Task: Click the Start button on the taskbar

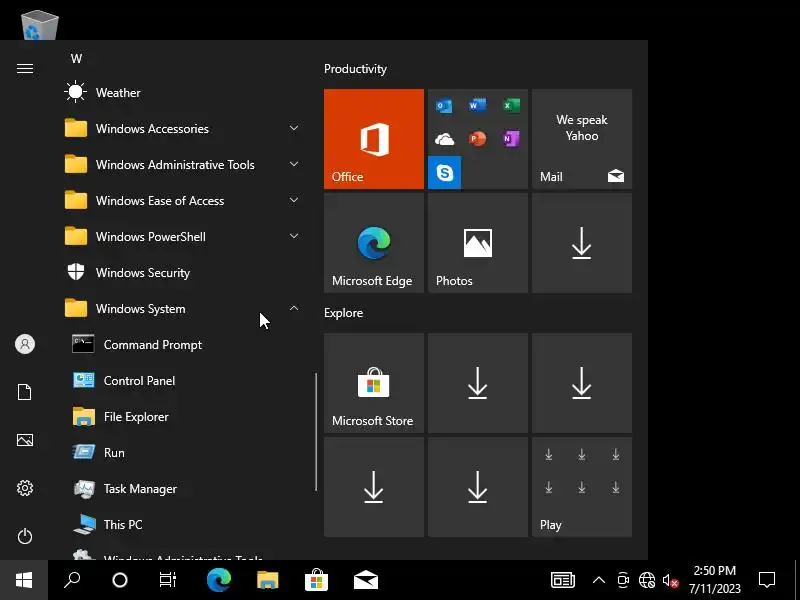Action: pos(24,580)
